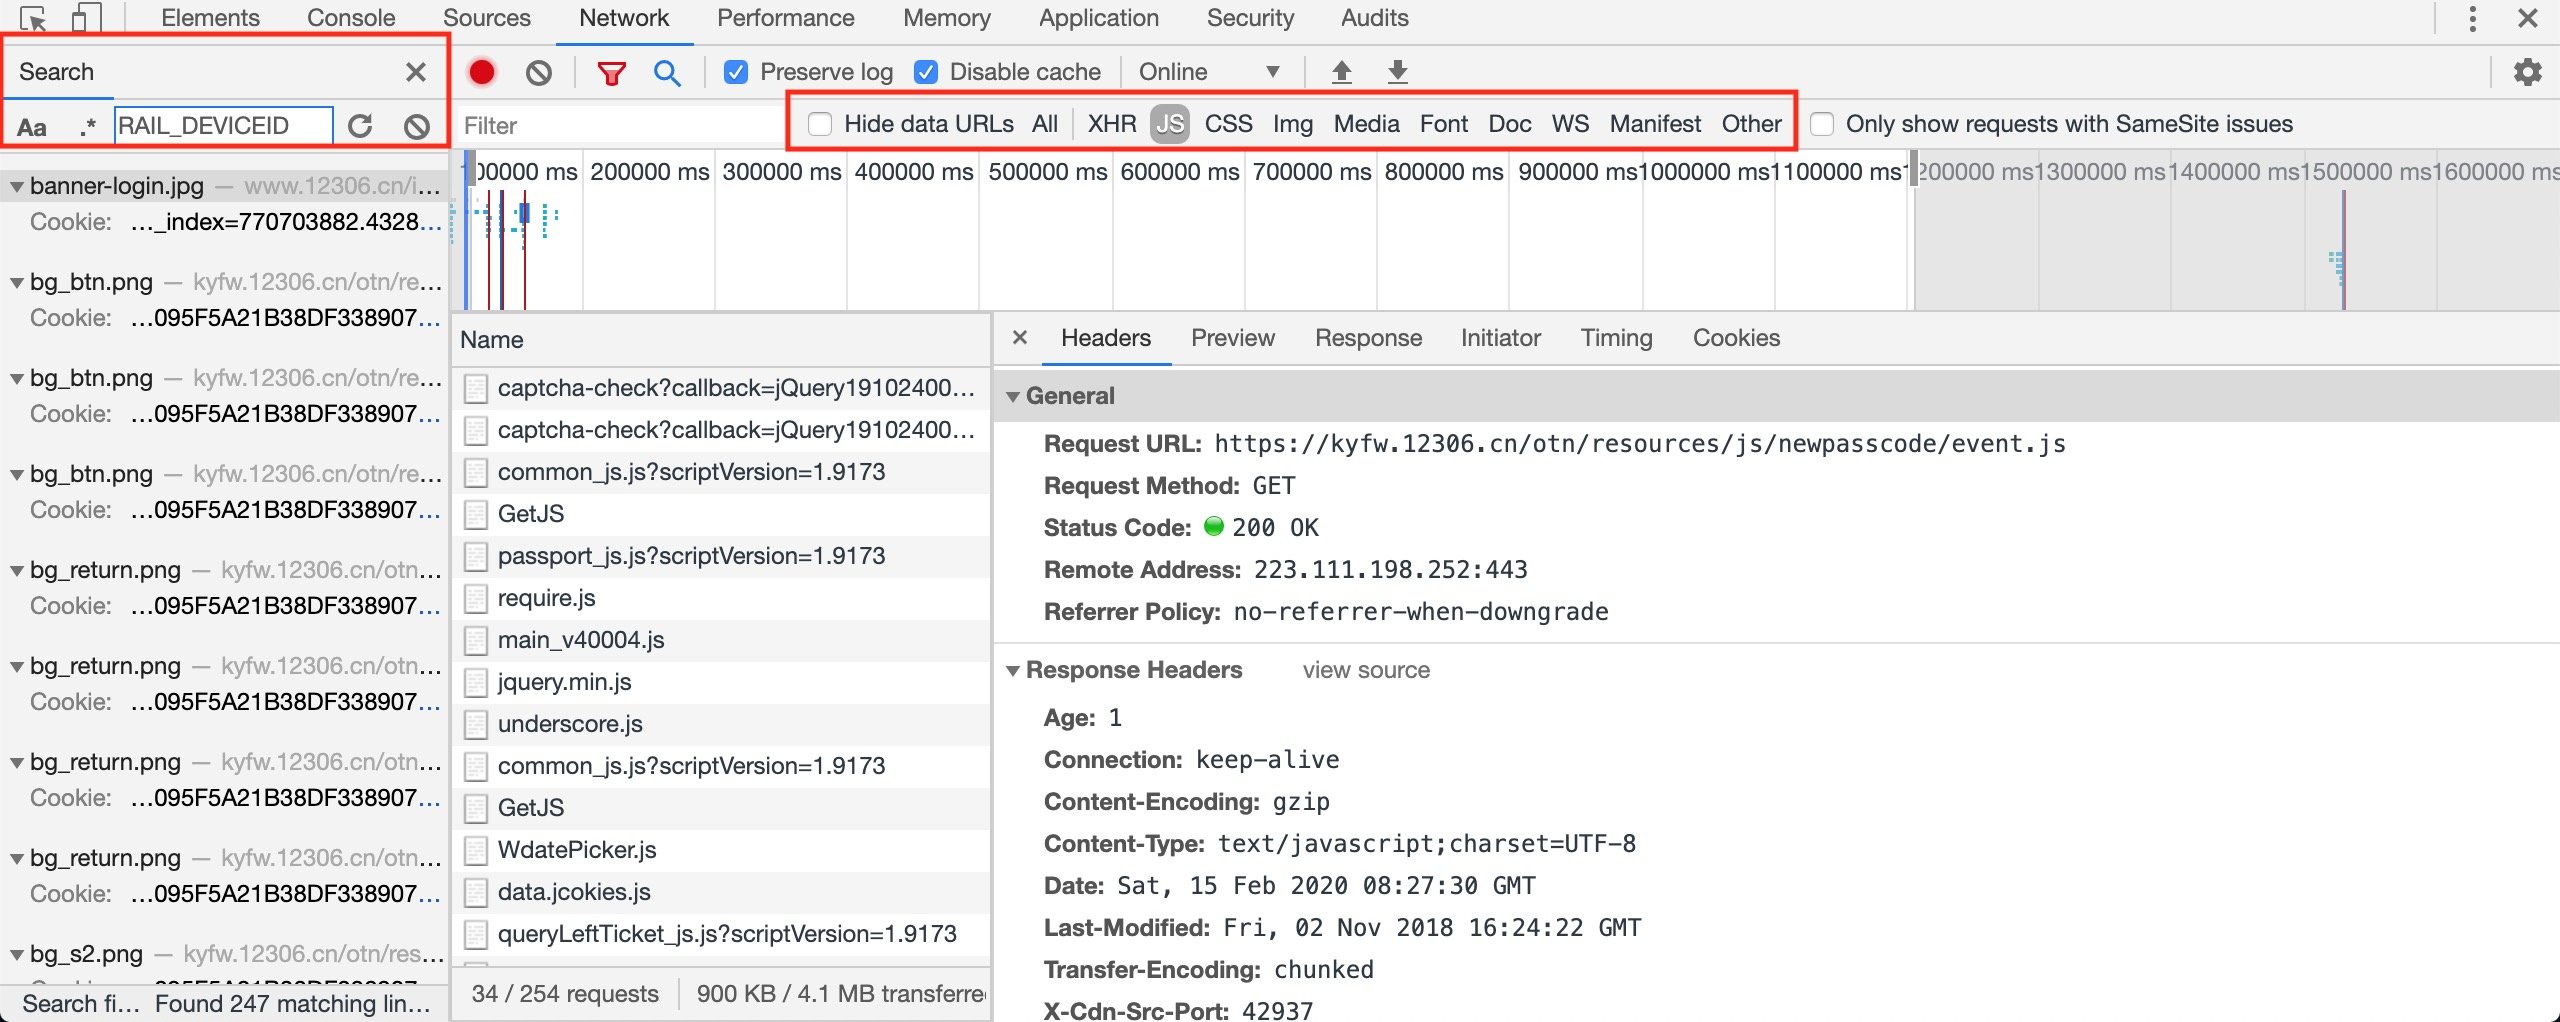2560x1022 pixels.
Task: Switch to the Preview tab
Action: pos(1233,338)
